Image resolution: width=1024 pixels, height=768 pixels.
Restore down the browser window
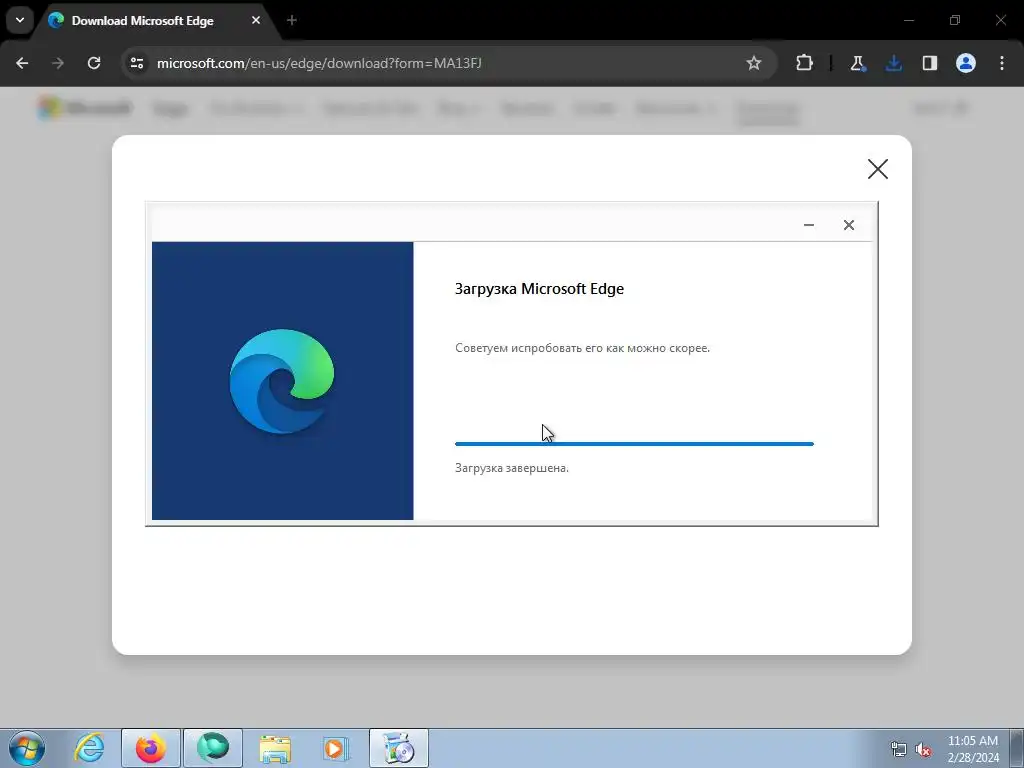[955, 20]
